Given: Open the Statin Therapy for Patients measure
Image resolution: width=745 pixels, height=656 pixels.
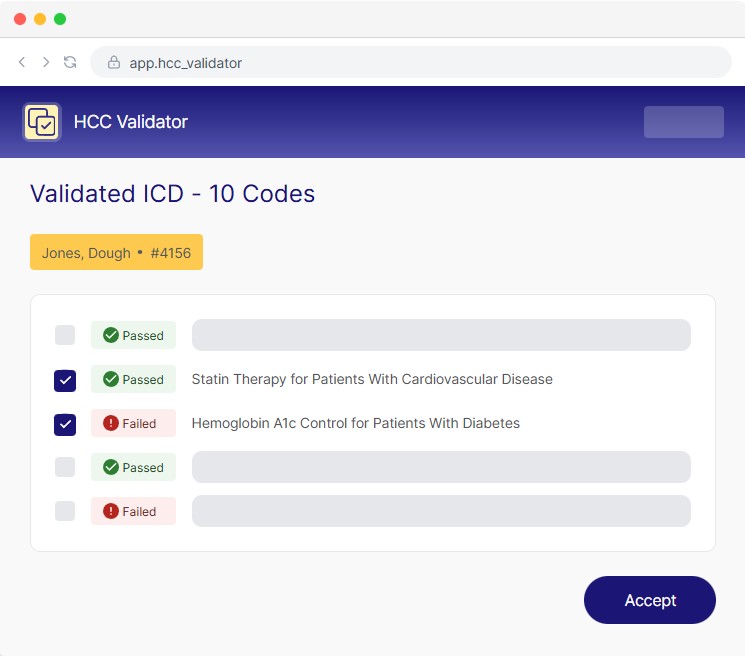Looking at the screenshot, I should tap(372, 380).
